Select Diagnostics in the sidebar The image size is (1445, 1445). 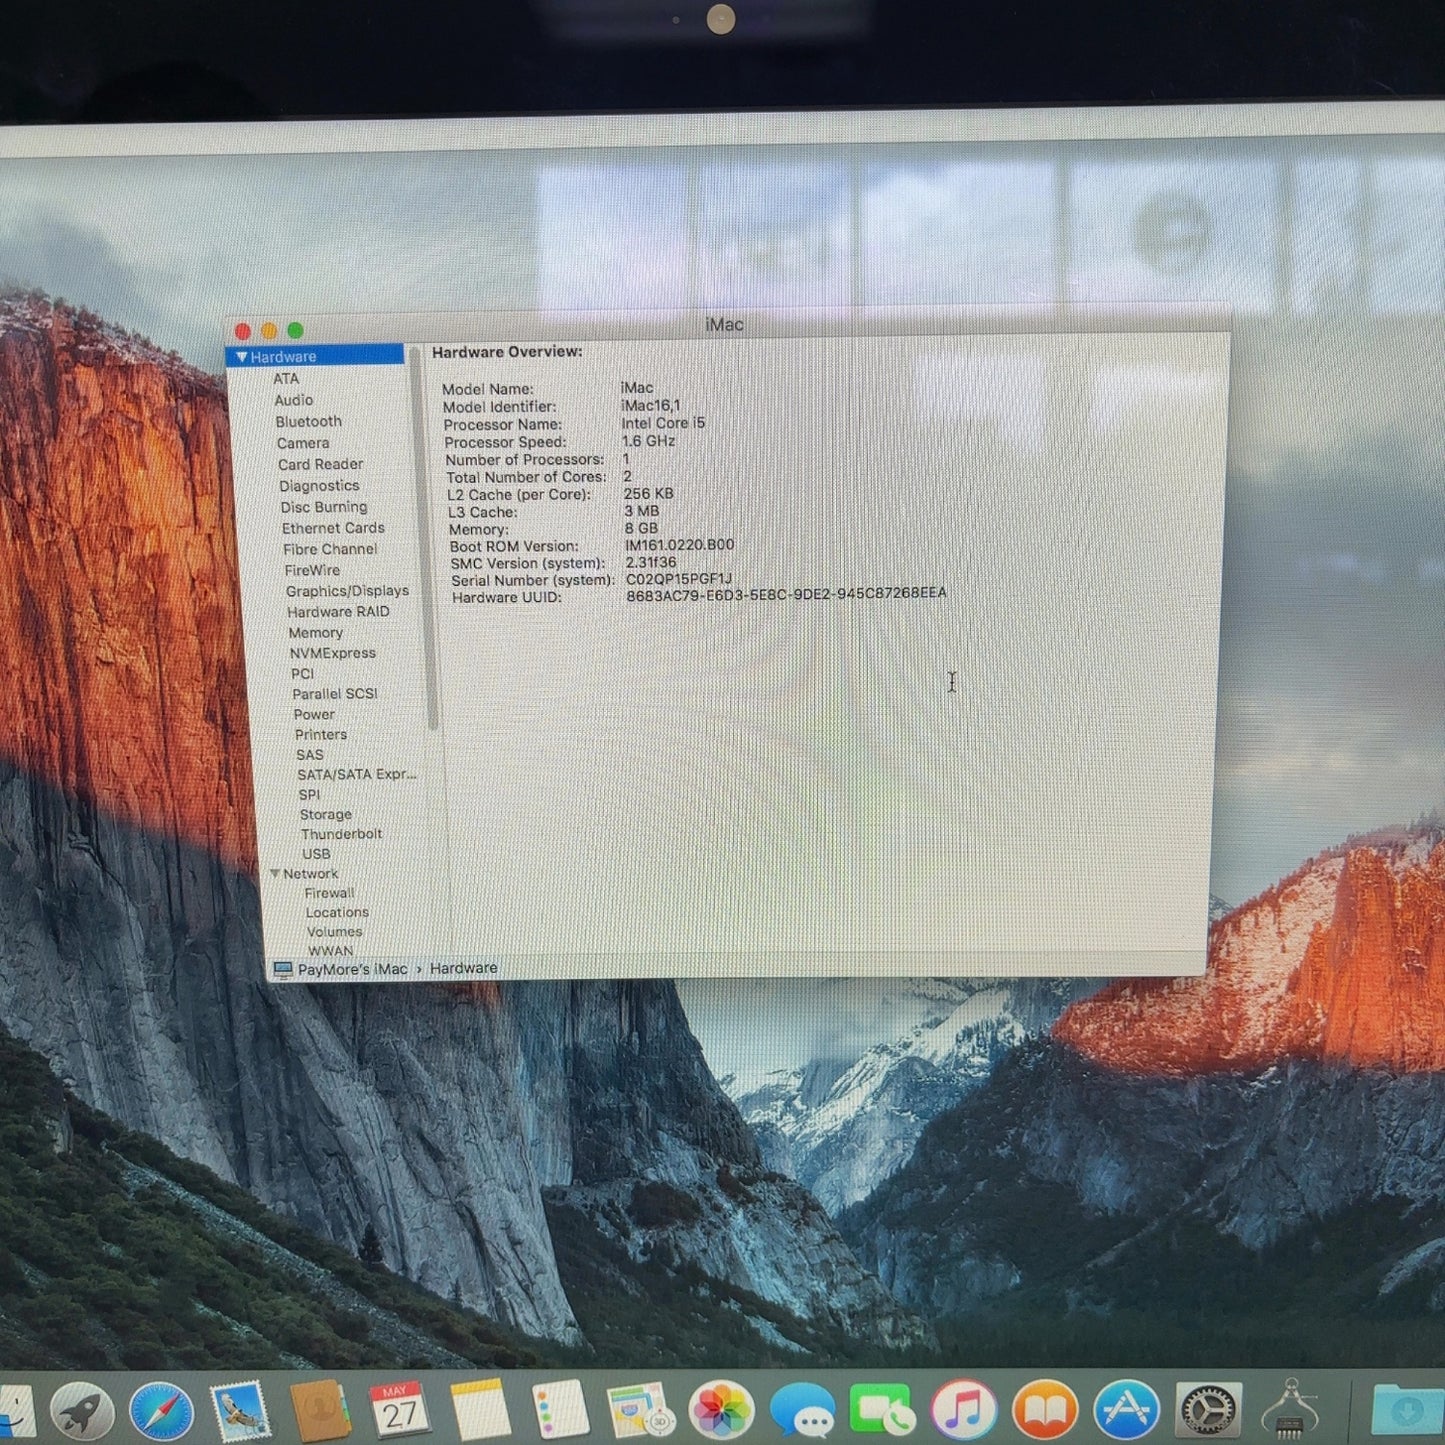click(319, 486)
